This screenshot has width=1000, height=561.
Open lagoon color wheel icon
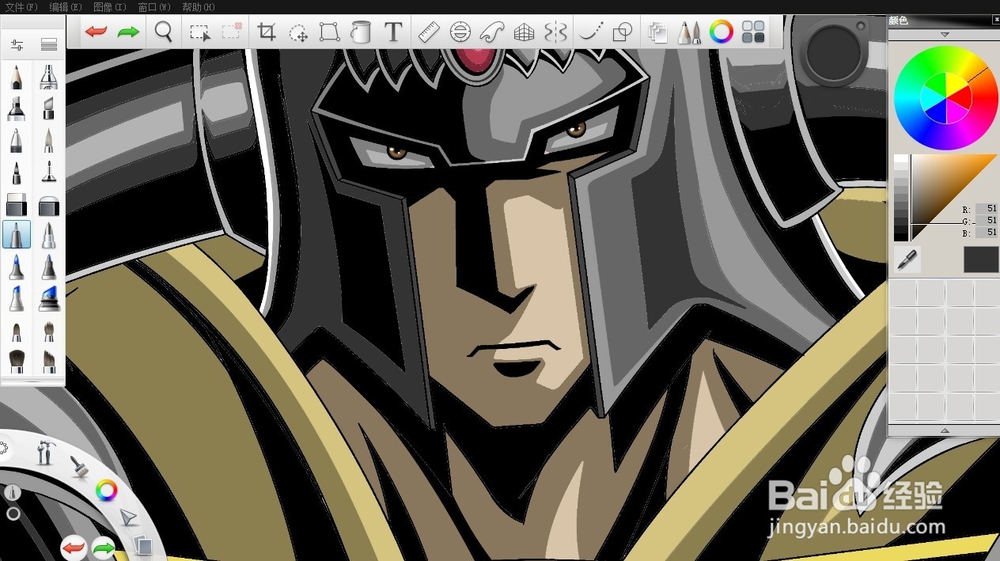tap(106, 490)
